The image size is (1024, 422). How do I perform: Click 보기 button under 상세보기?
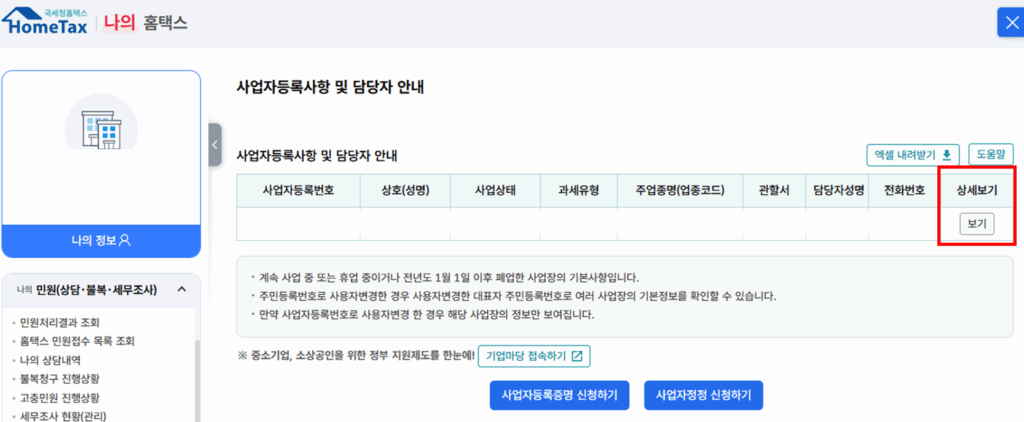coord(976,224)
